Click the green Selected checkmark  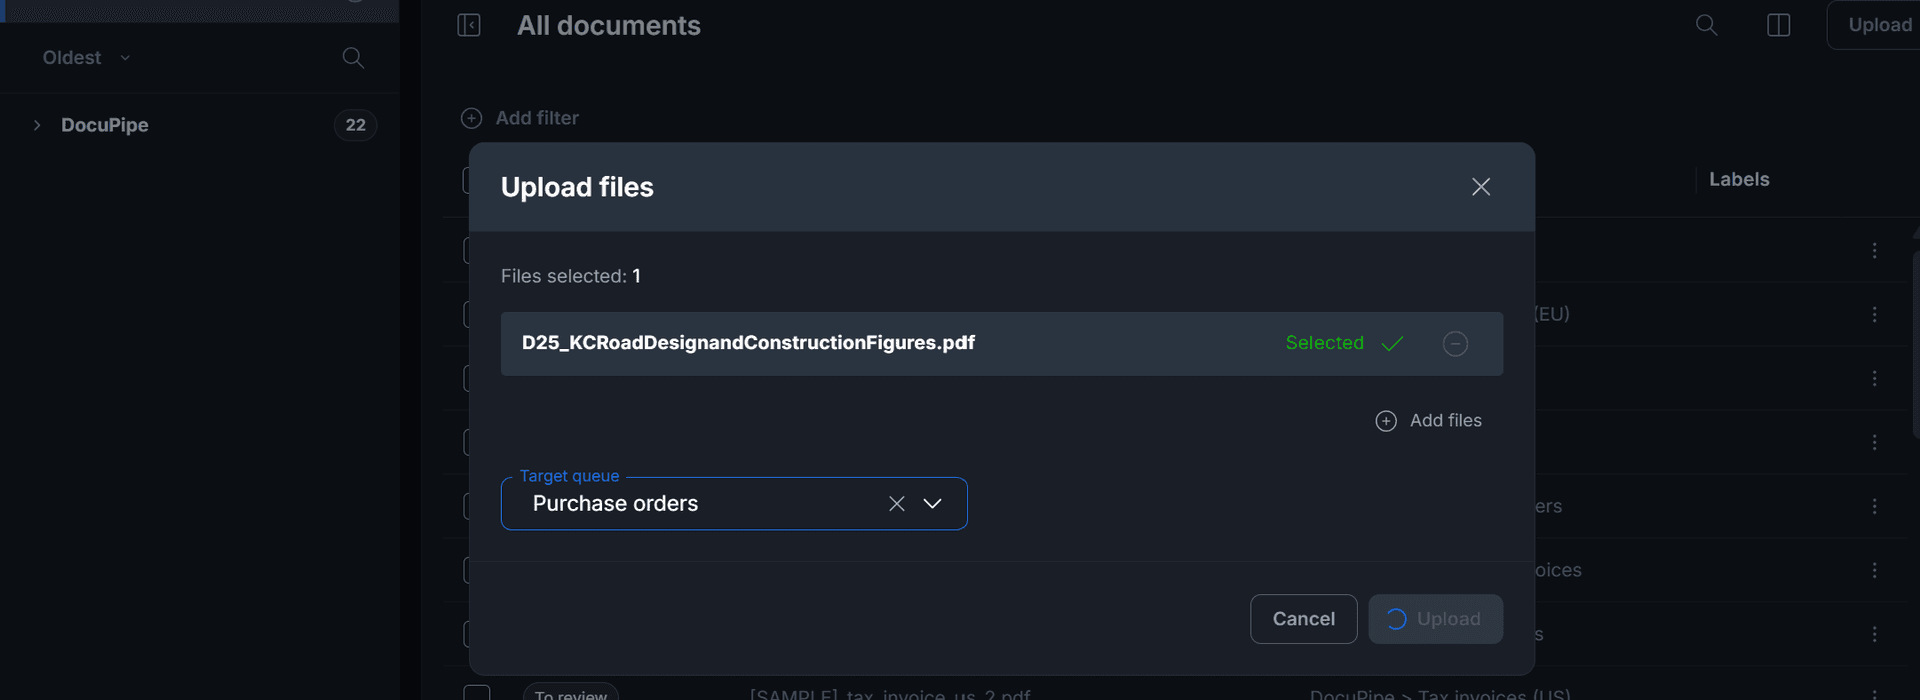pos(1394,343)
